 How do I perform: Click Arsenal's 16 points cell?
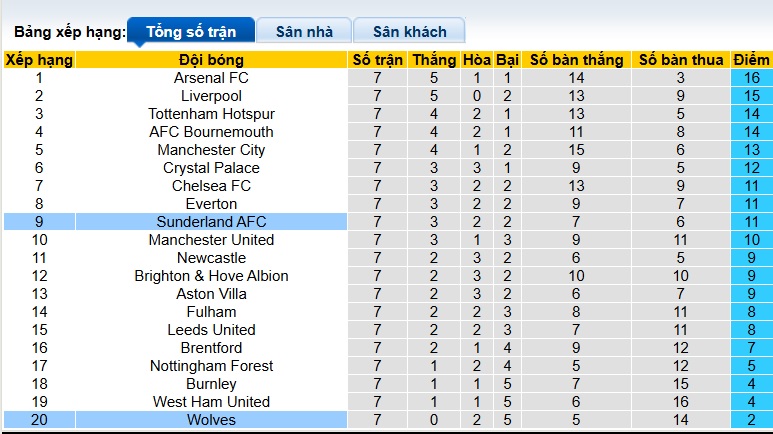[751, 78]
